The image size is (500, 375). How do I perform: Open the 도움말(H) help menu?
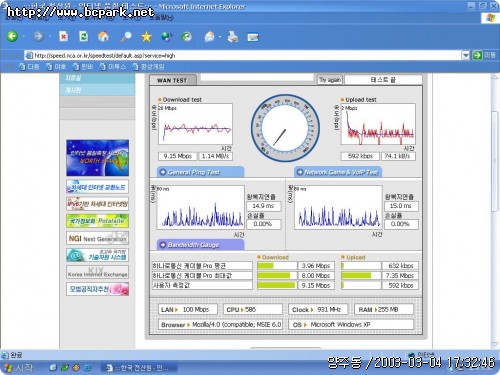point(161,17)
